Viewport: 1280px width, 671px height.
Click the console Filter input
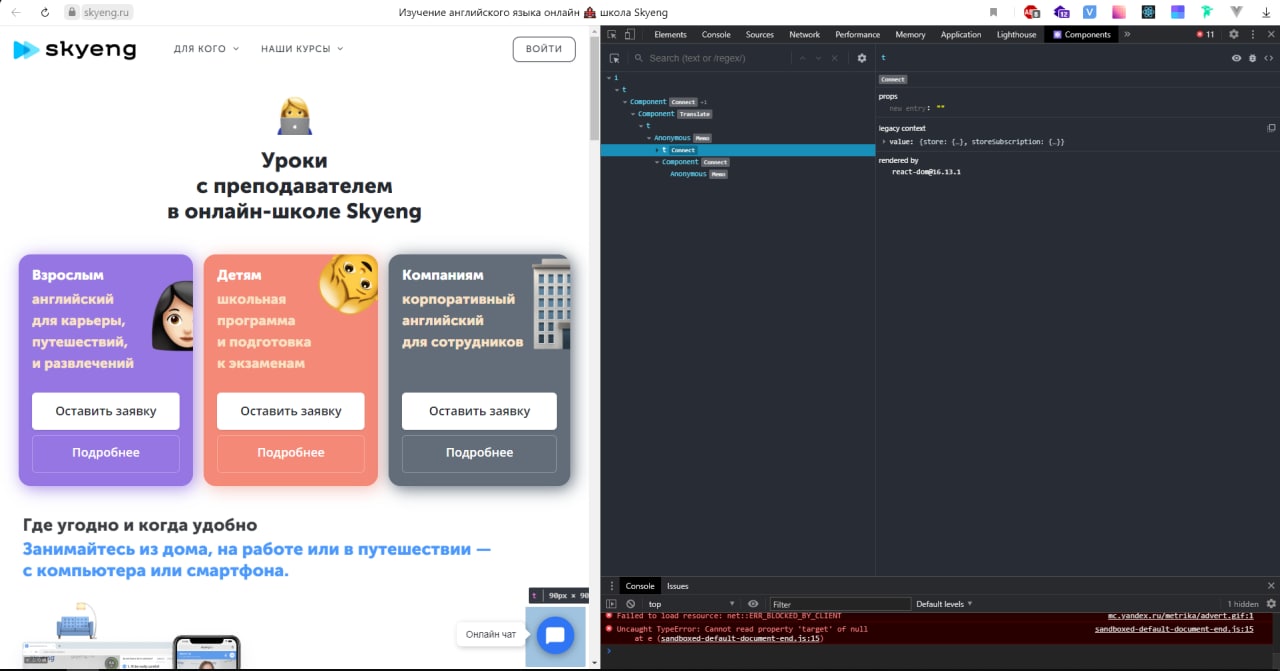(840, 604)
